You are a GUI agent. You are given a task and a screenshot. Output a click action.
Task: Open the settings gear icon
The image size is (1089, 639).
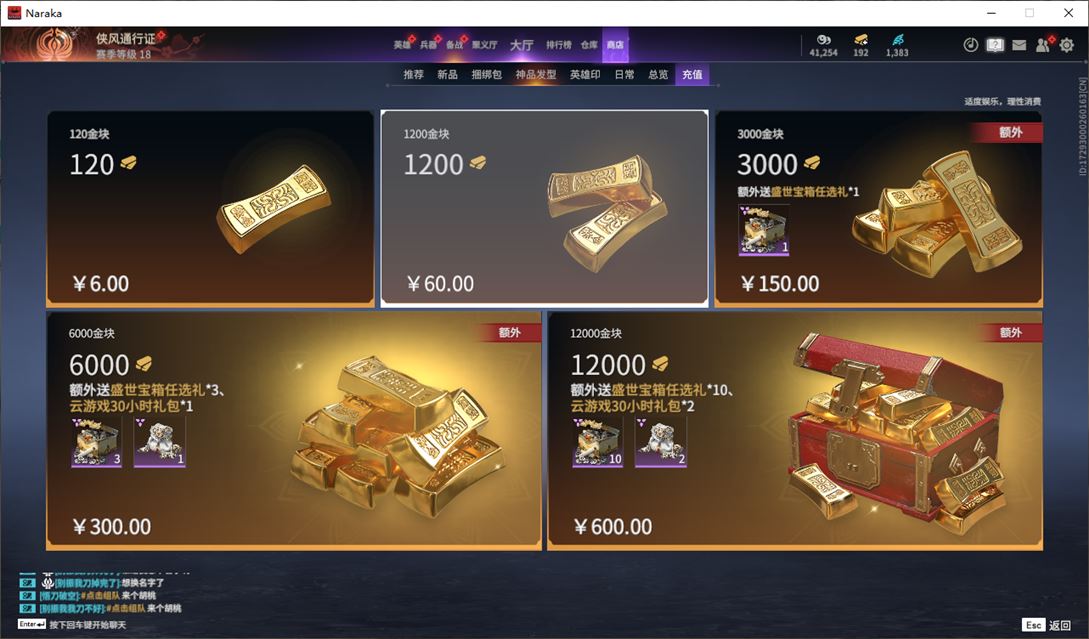click(1067, 44)
